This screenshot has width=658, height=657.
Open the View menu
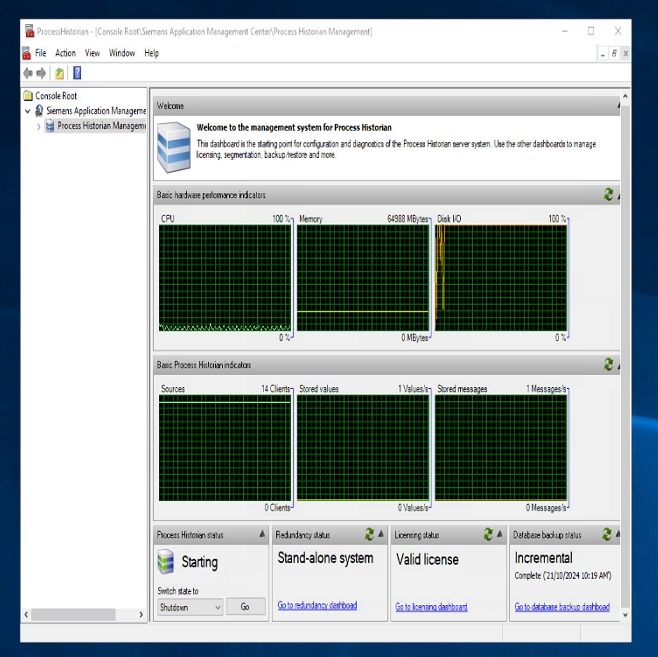tap(92, 53)
